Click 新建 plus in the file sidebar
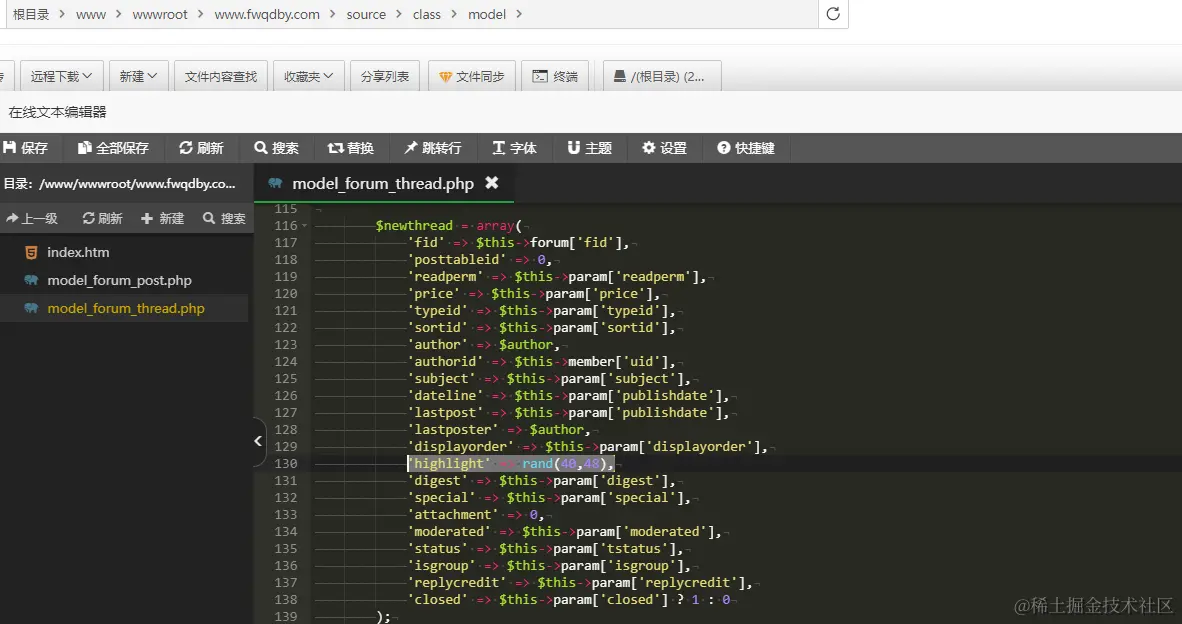The width and height of the screenshot is (1182, 624). [162, 218]
